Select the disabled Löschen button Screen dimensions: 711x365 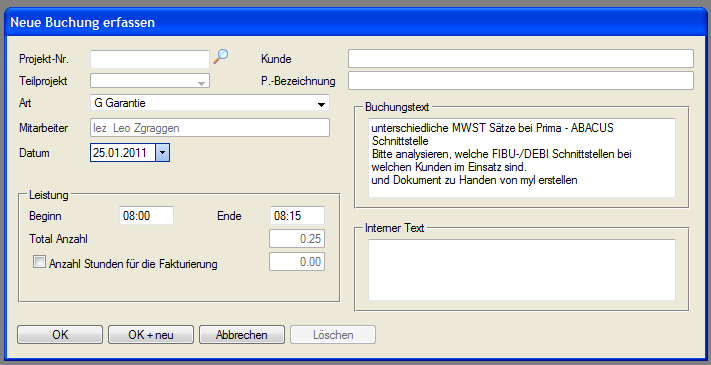pos(333,335)
